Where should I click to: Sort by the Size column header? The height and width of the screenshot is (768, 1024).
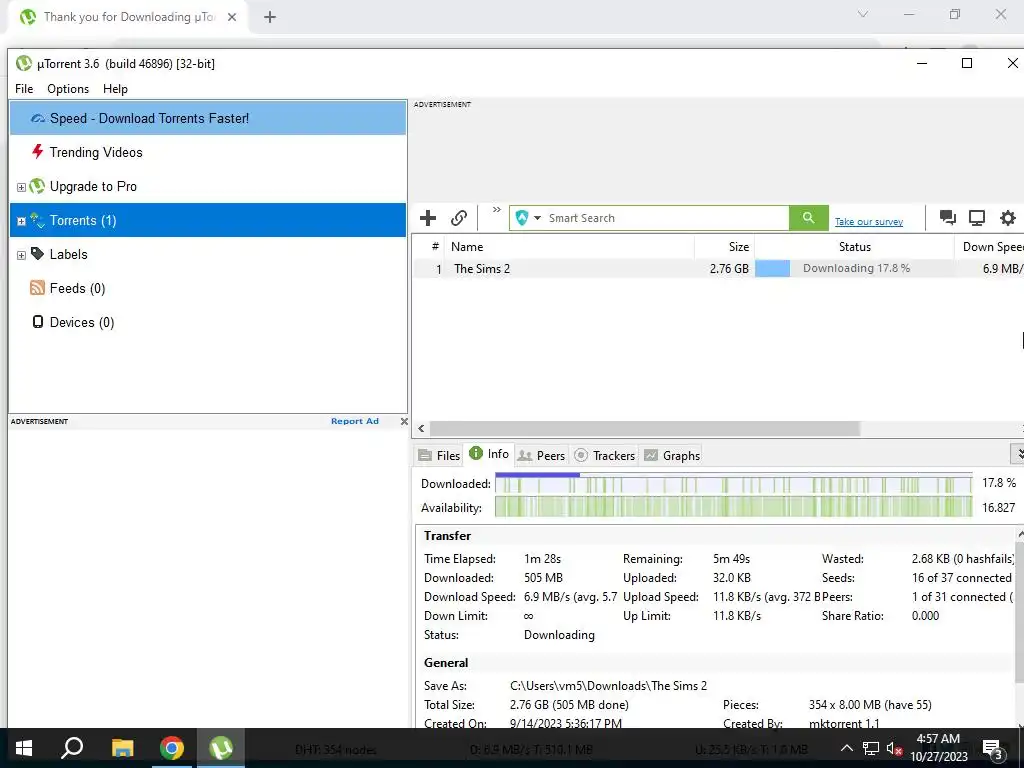point(724,247)
